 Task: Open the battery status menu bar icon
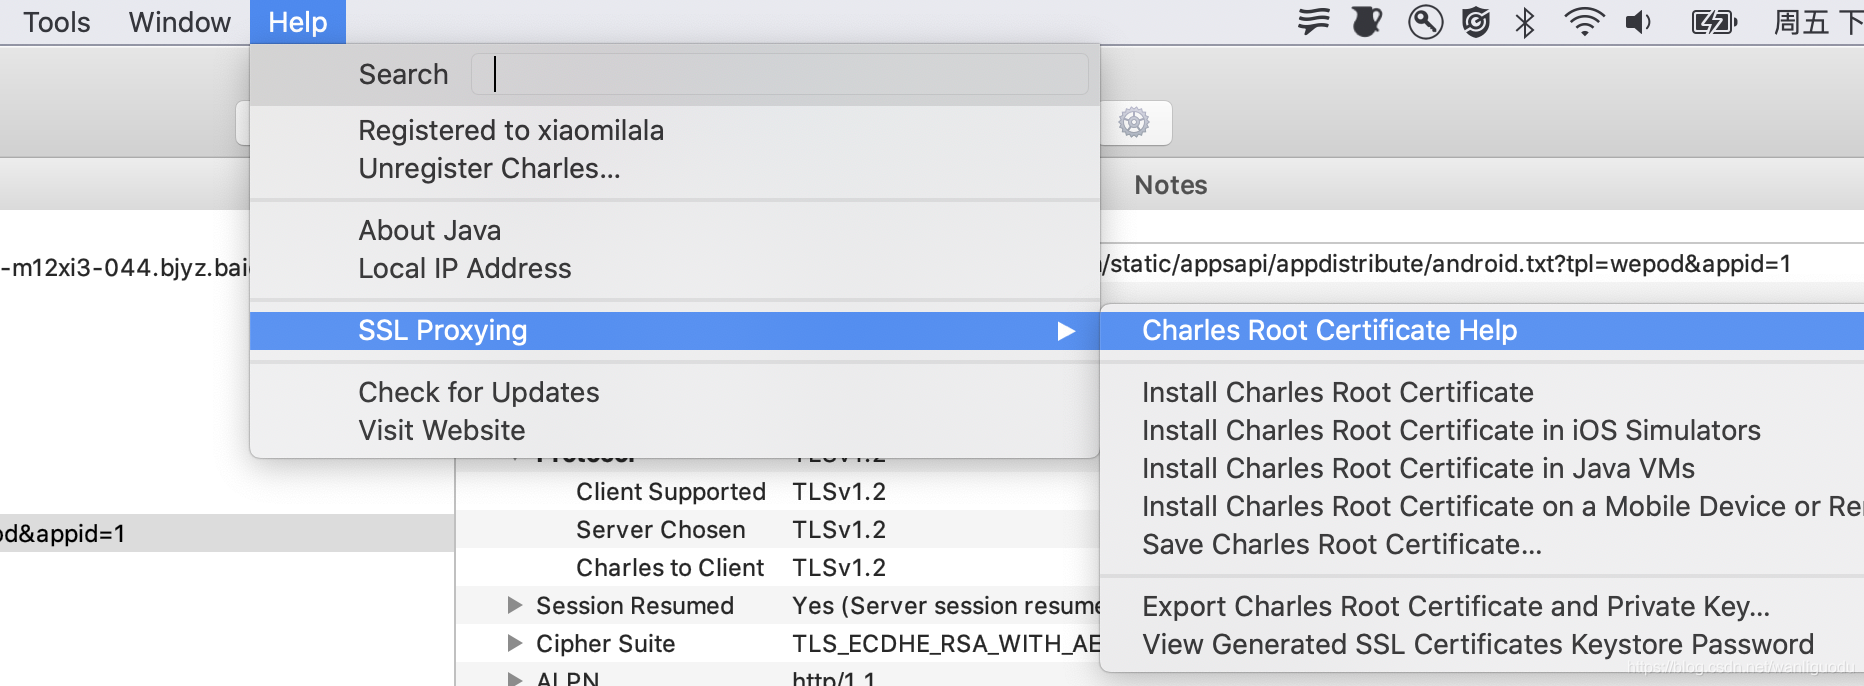pos(1714,21)
